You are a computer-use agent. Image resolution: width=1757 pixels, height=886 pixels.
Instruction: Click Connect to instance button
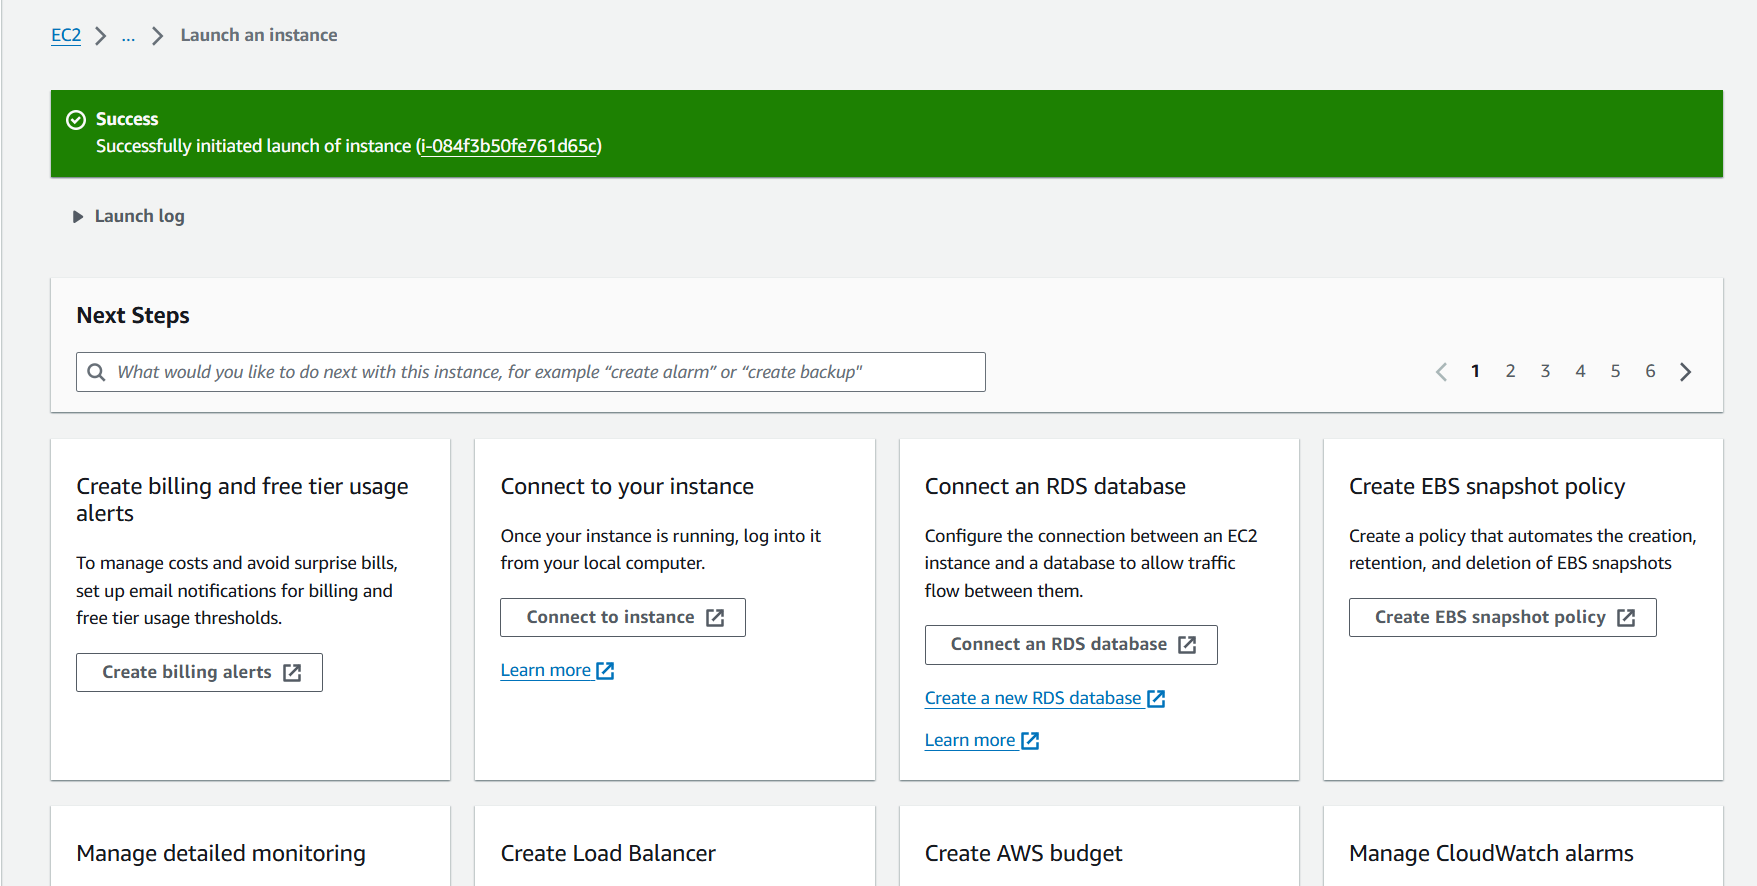pyautogui.click(x=623, y=617)
